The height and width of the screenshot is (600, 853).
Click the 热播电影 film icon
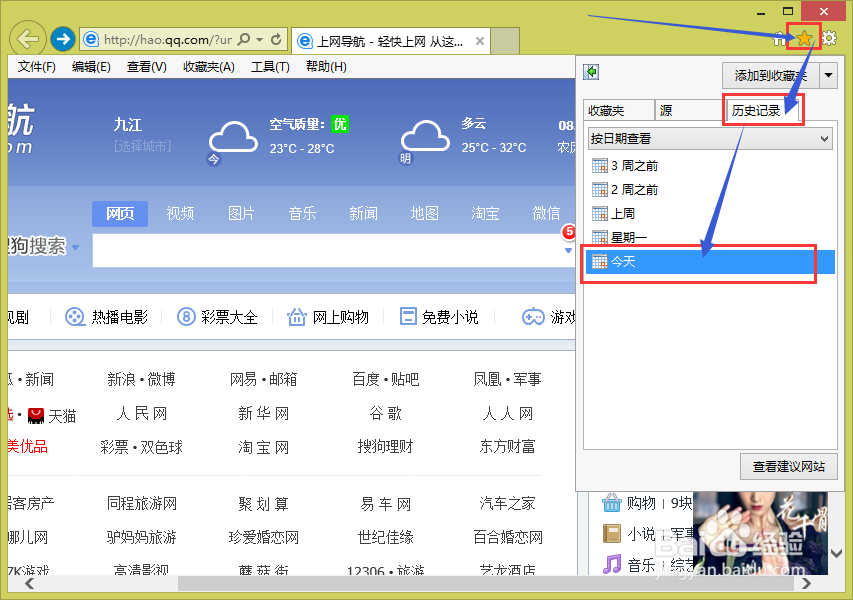click(x=75, y=317)
